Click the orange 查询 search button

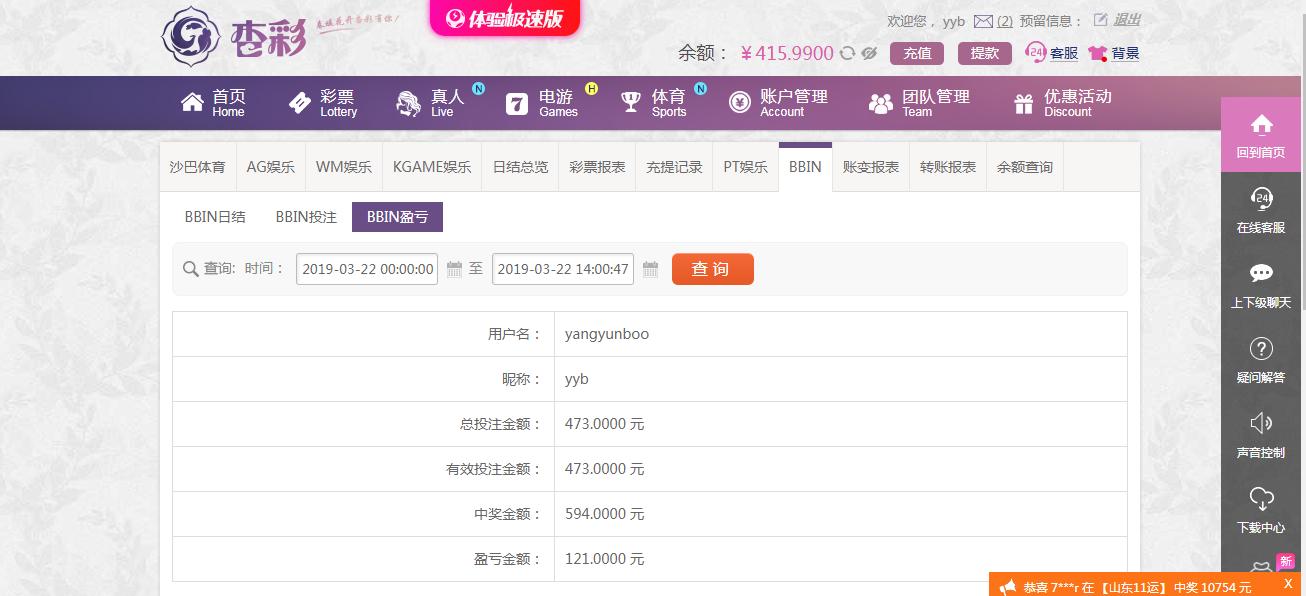pyautogui.click(x=713, y=269)
